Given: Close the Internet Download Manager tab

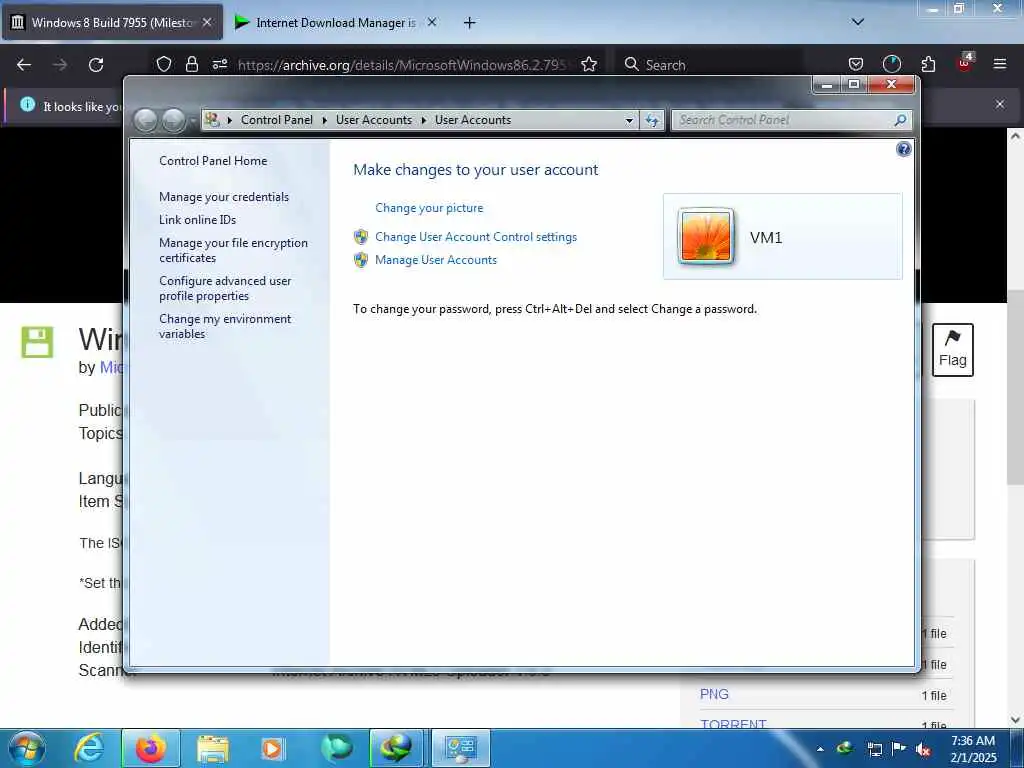Looking at the screenshot, I should 432,22.
